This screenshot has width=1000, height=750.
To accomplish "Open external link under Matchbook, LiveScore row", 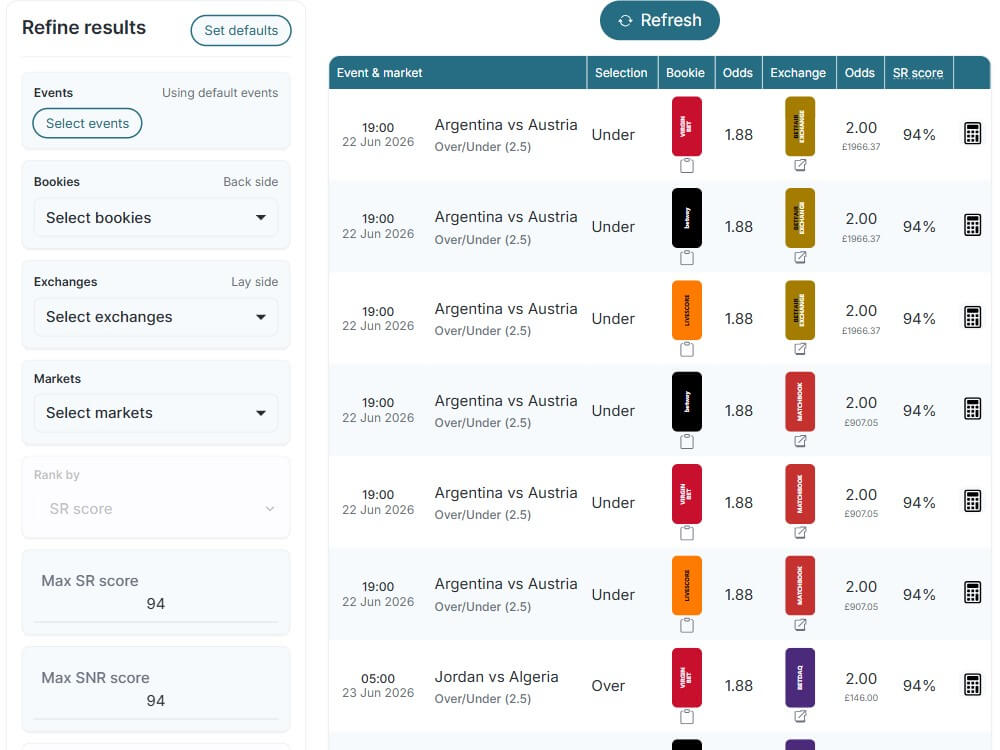I will 800,624.
